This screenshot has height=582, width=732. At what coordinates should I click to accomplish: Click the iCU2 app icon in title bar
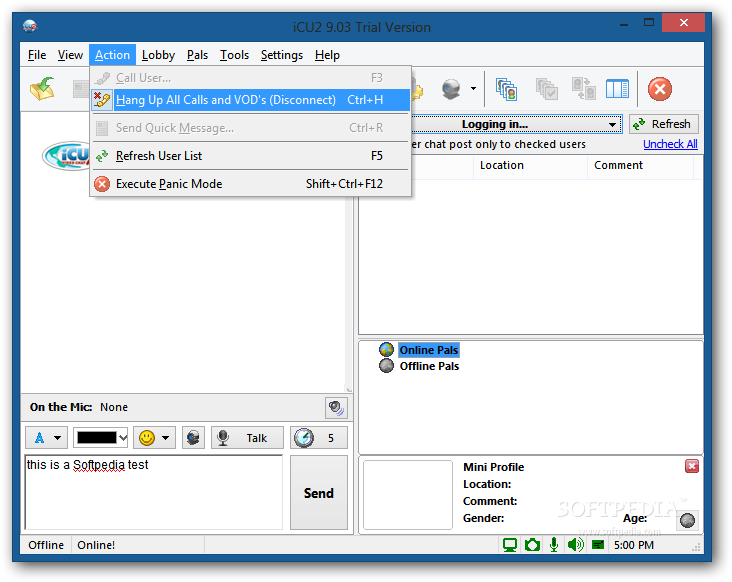point(30,26)
